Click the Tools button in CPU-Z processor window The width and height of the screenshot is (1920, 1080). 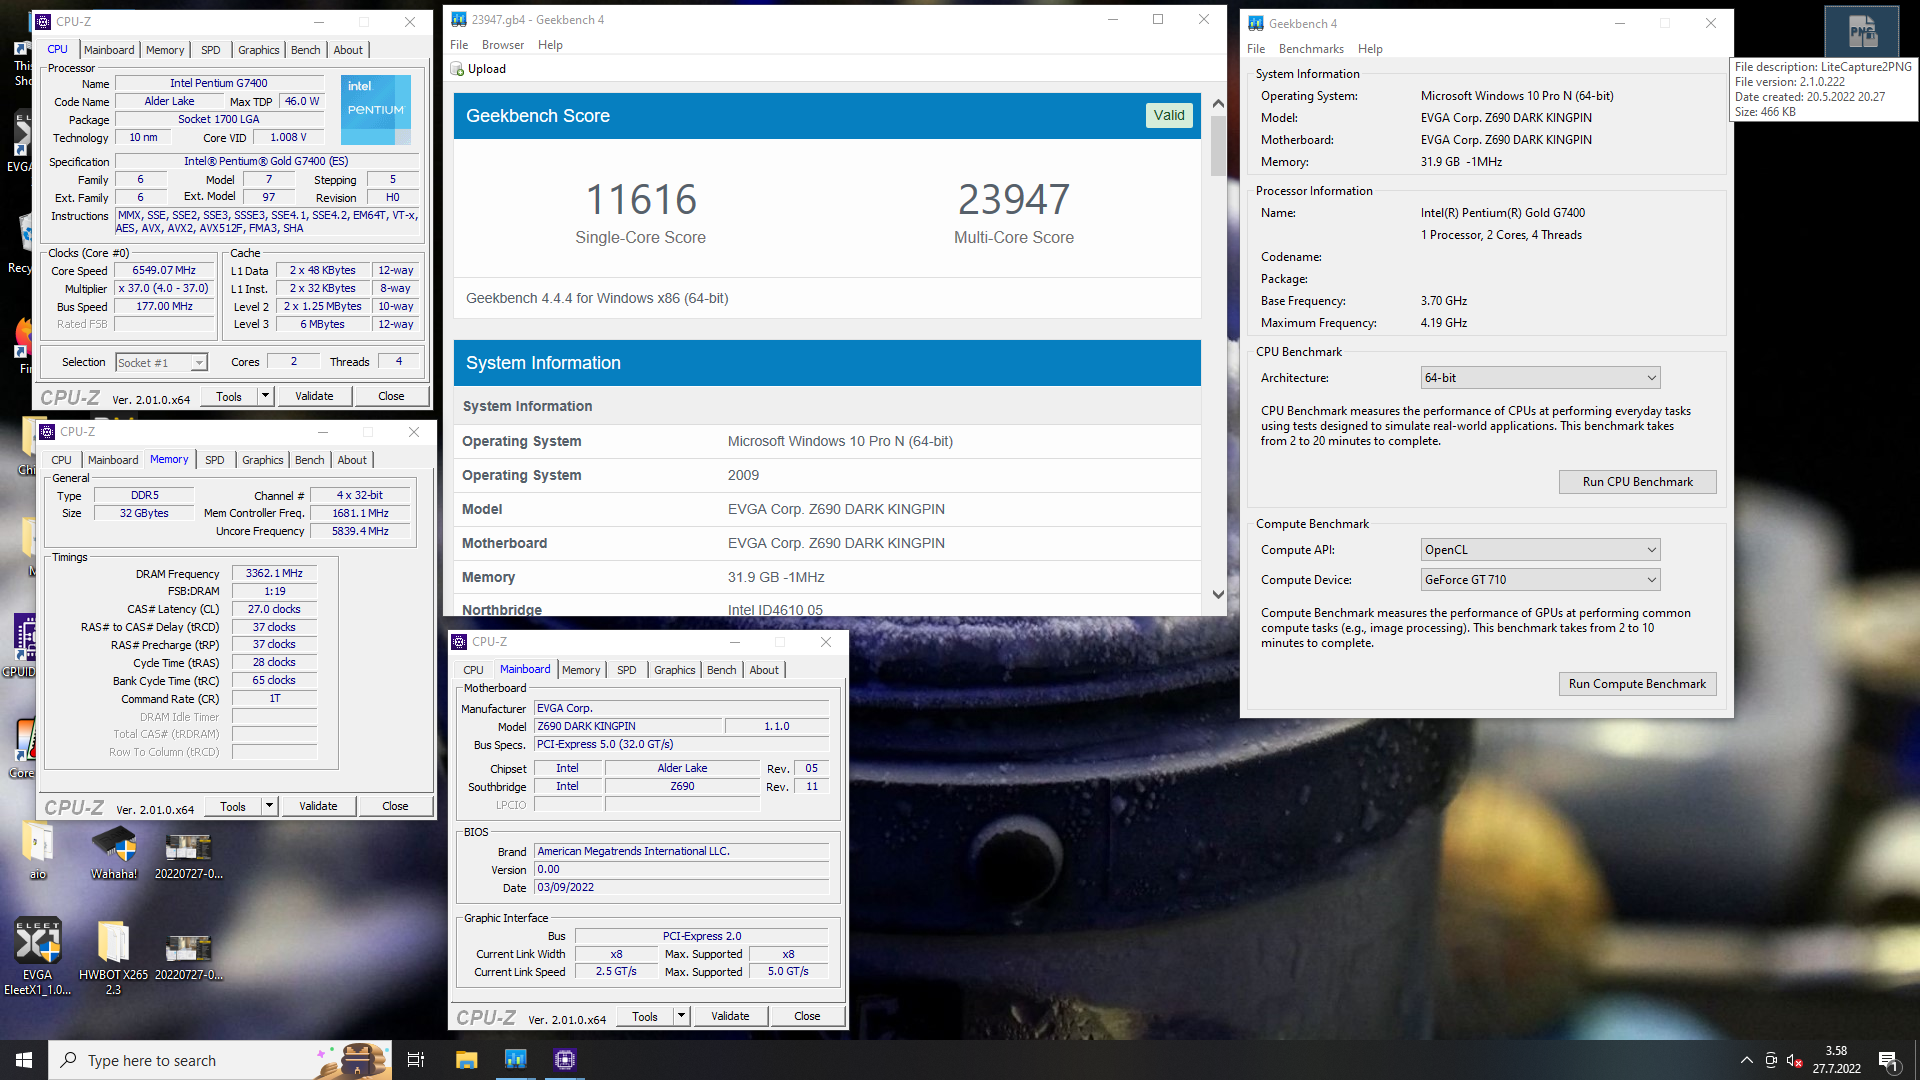coord(229,396)
